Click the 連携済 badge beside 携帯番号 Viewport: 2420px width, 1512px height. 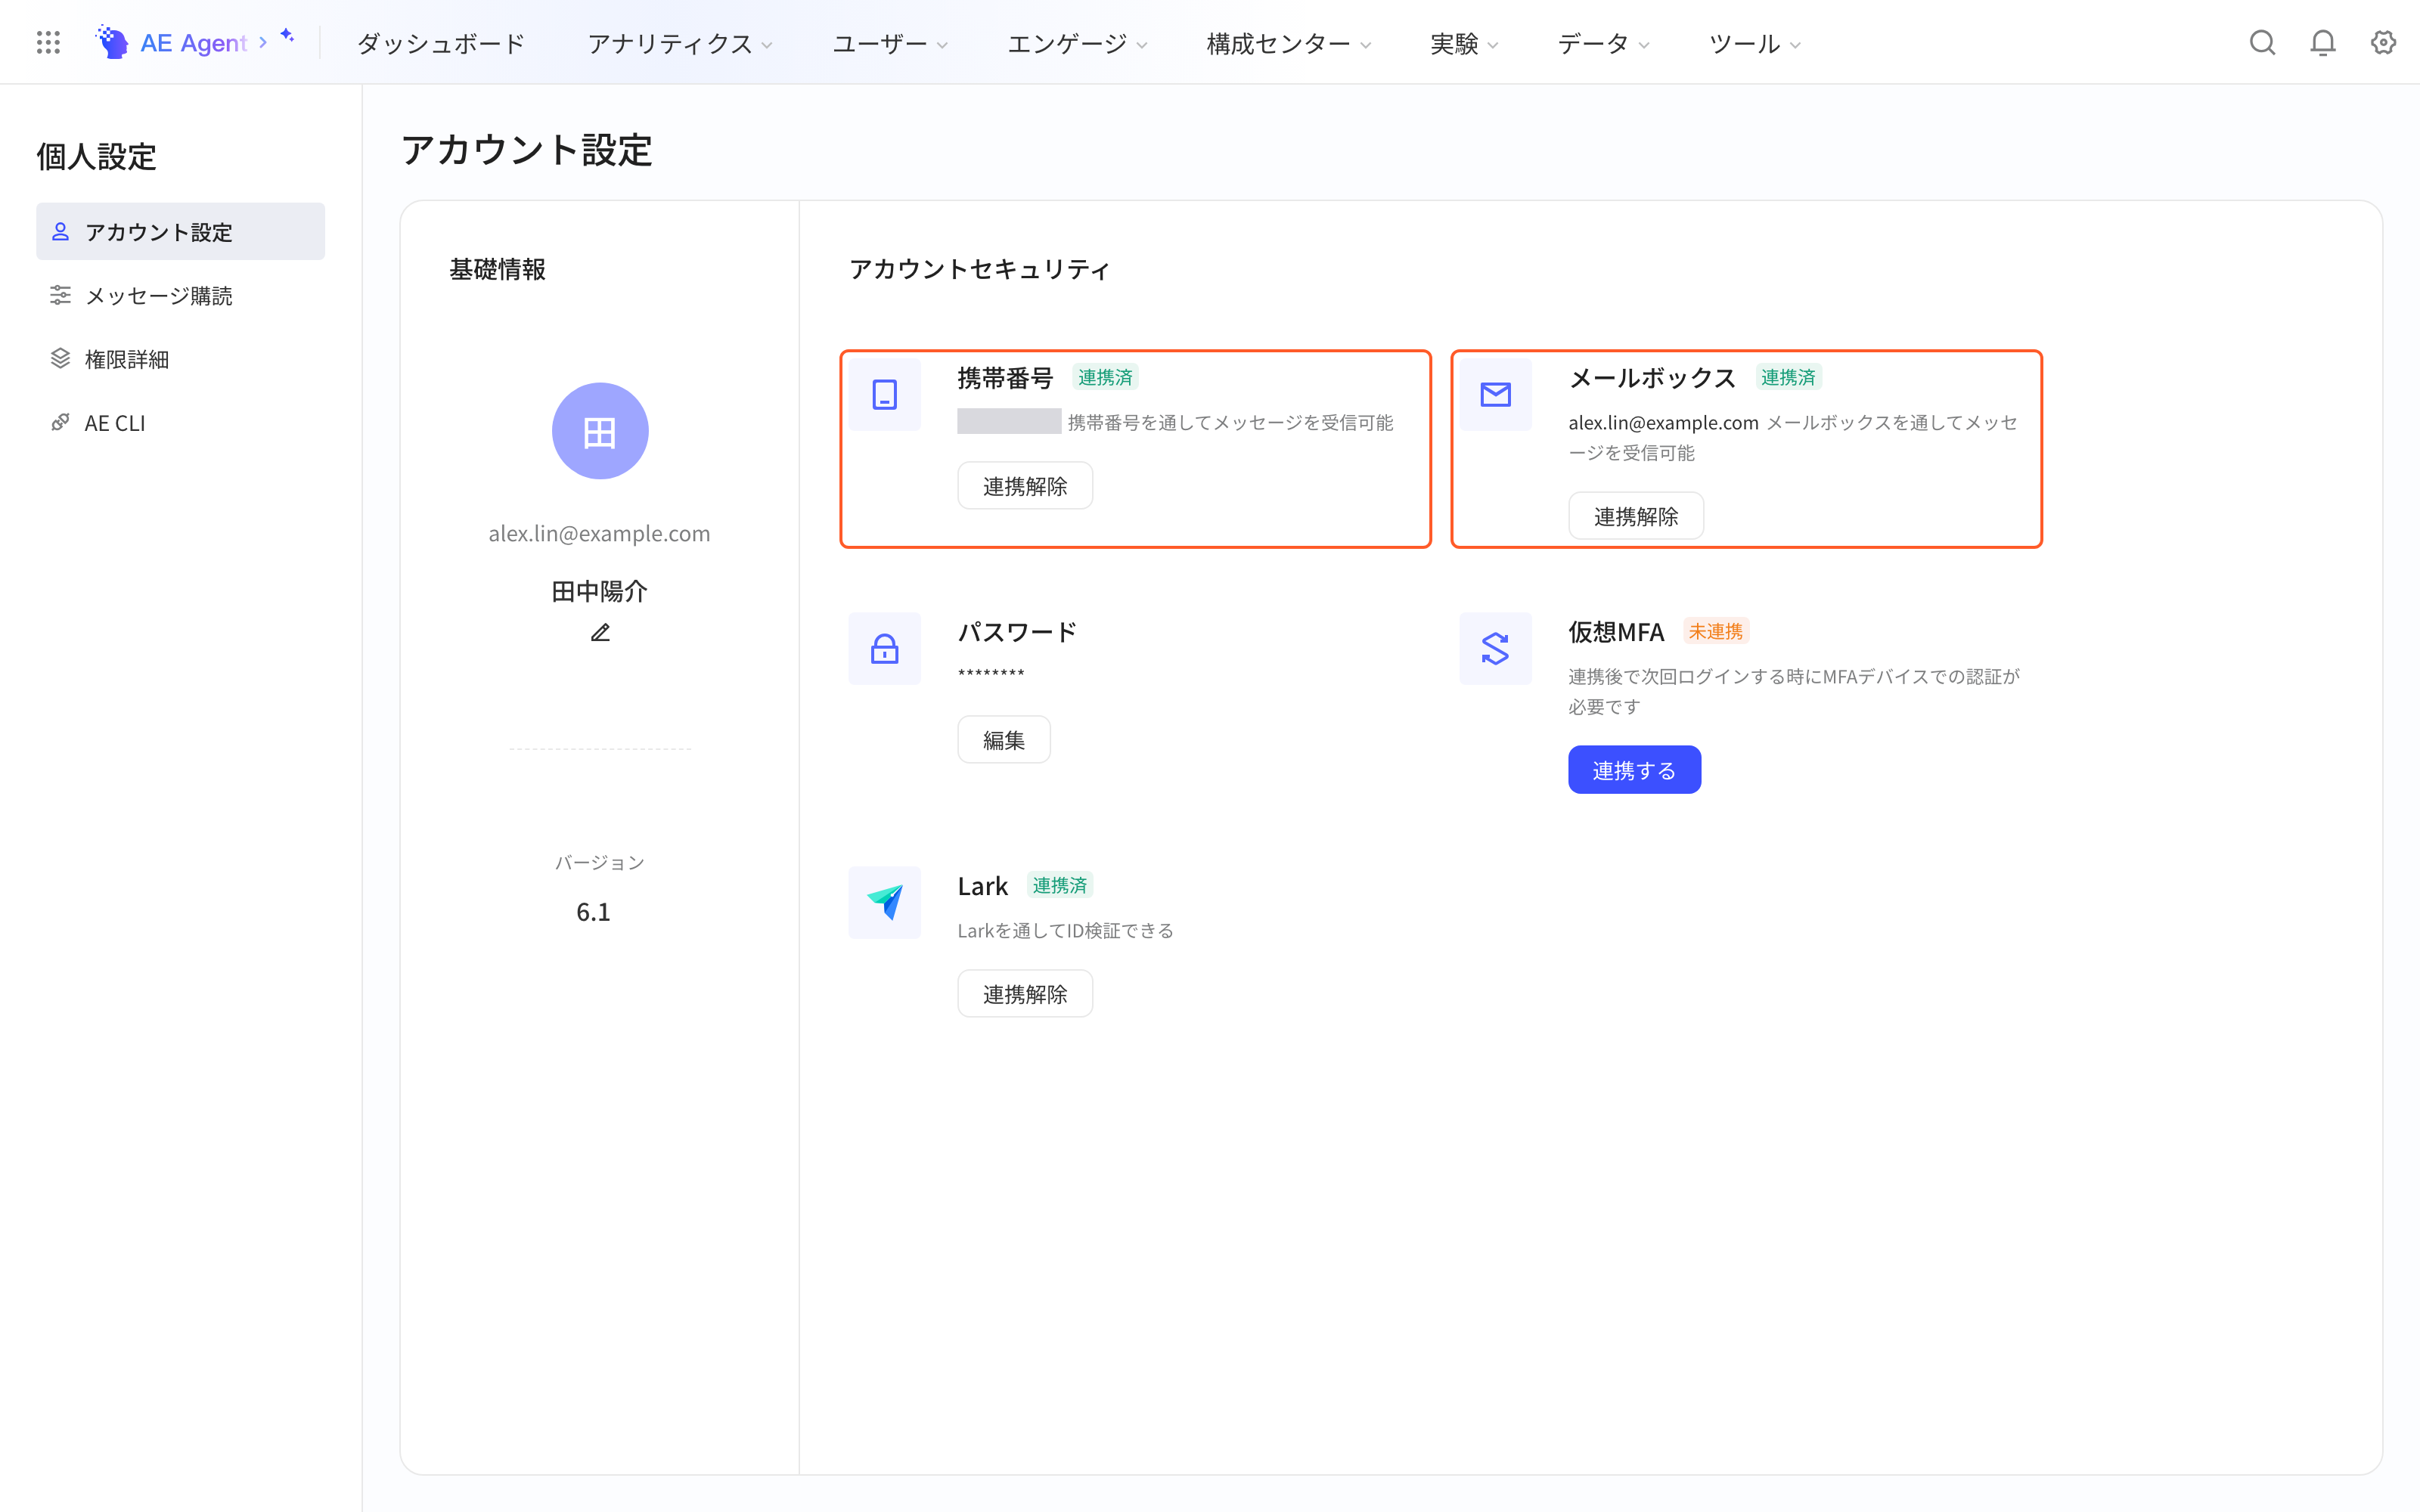tap(1106, 377)
